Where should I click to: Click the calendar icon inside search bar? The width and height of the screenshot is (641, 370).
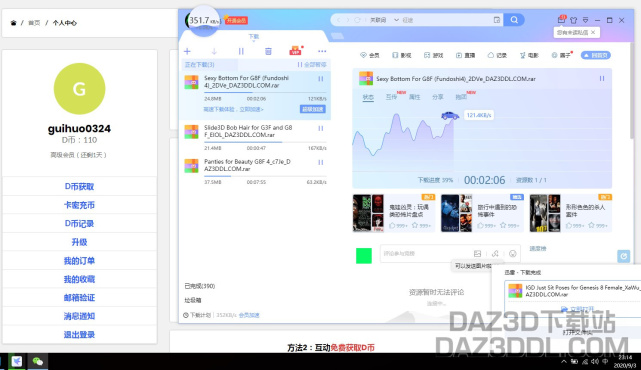pos(497,20)
